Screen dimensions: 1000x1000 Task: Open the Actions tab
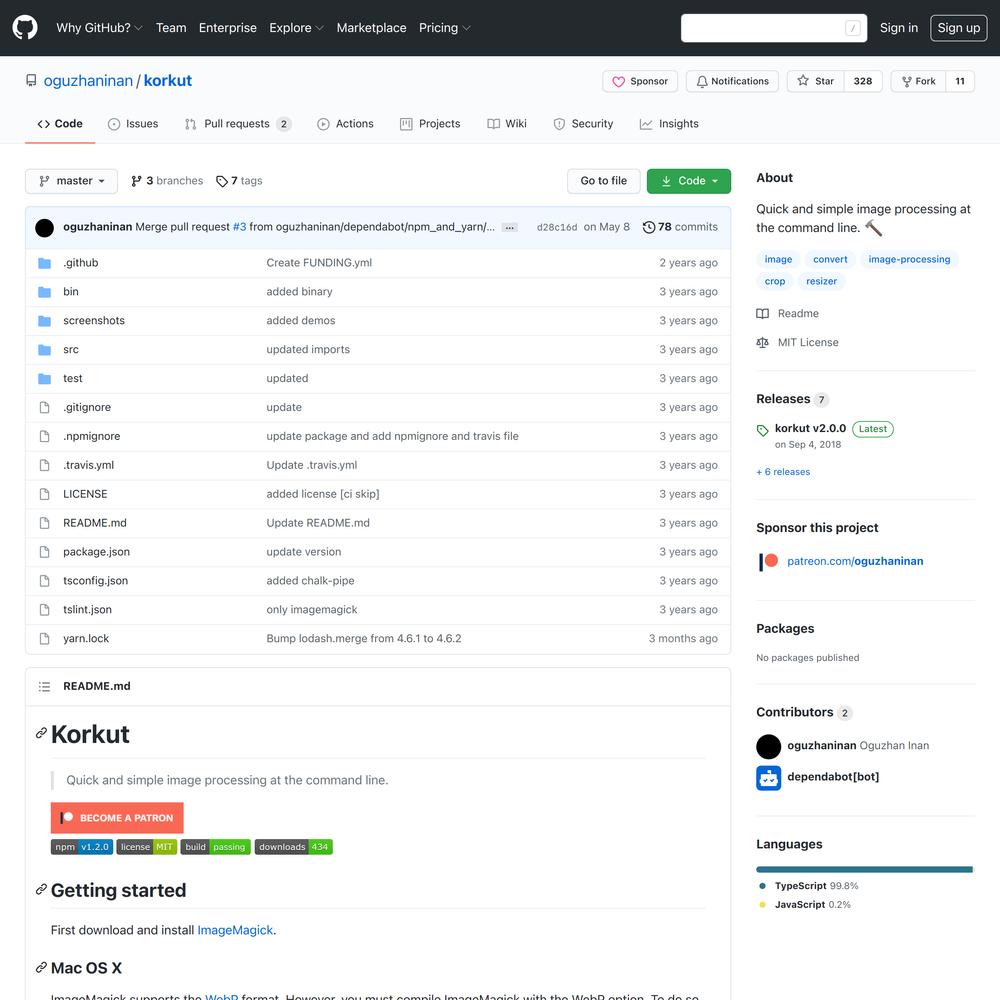[345, 124]
